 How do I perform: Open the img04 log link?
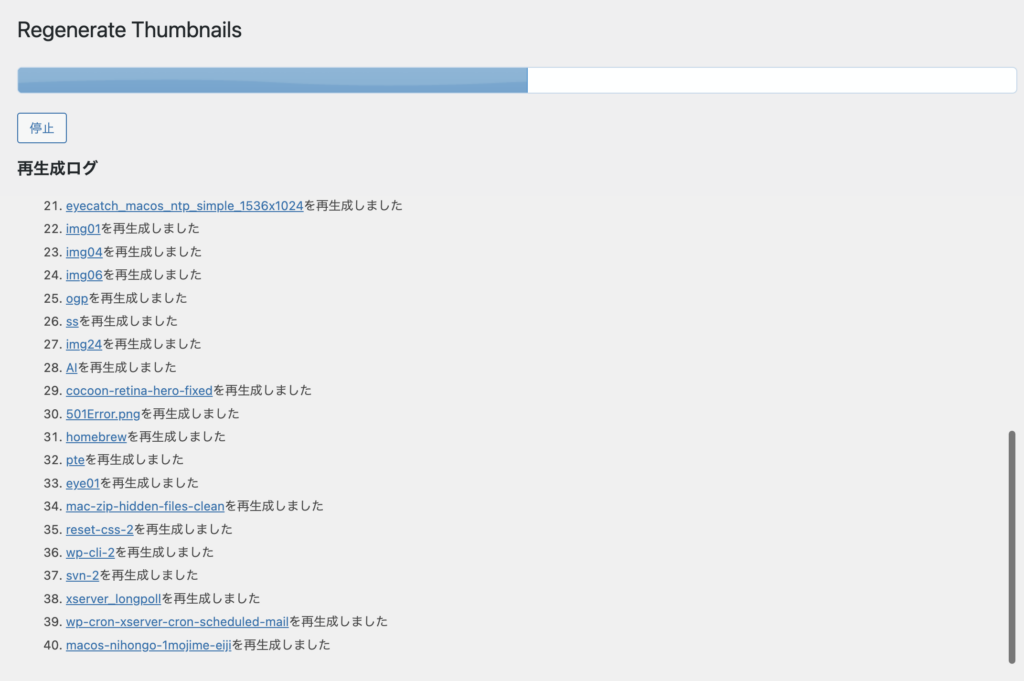pyautogui.click(x=84, y=252)
